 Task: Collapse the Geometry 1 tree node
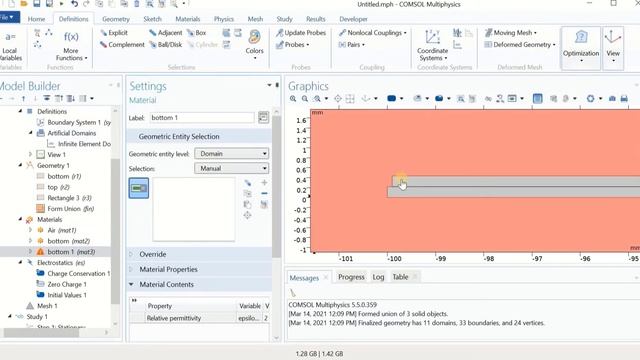20,165
